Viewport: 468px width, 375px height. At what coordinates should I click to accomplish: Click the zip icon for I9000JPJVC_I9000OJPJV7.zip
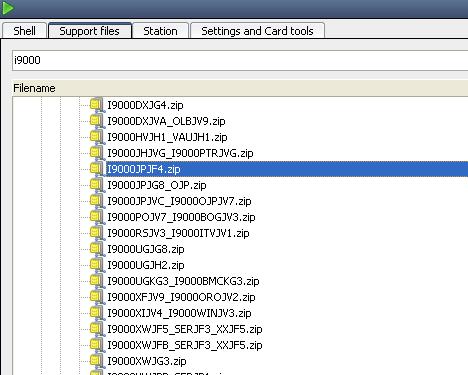point(96,201)
